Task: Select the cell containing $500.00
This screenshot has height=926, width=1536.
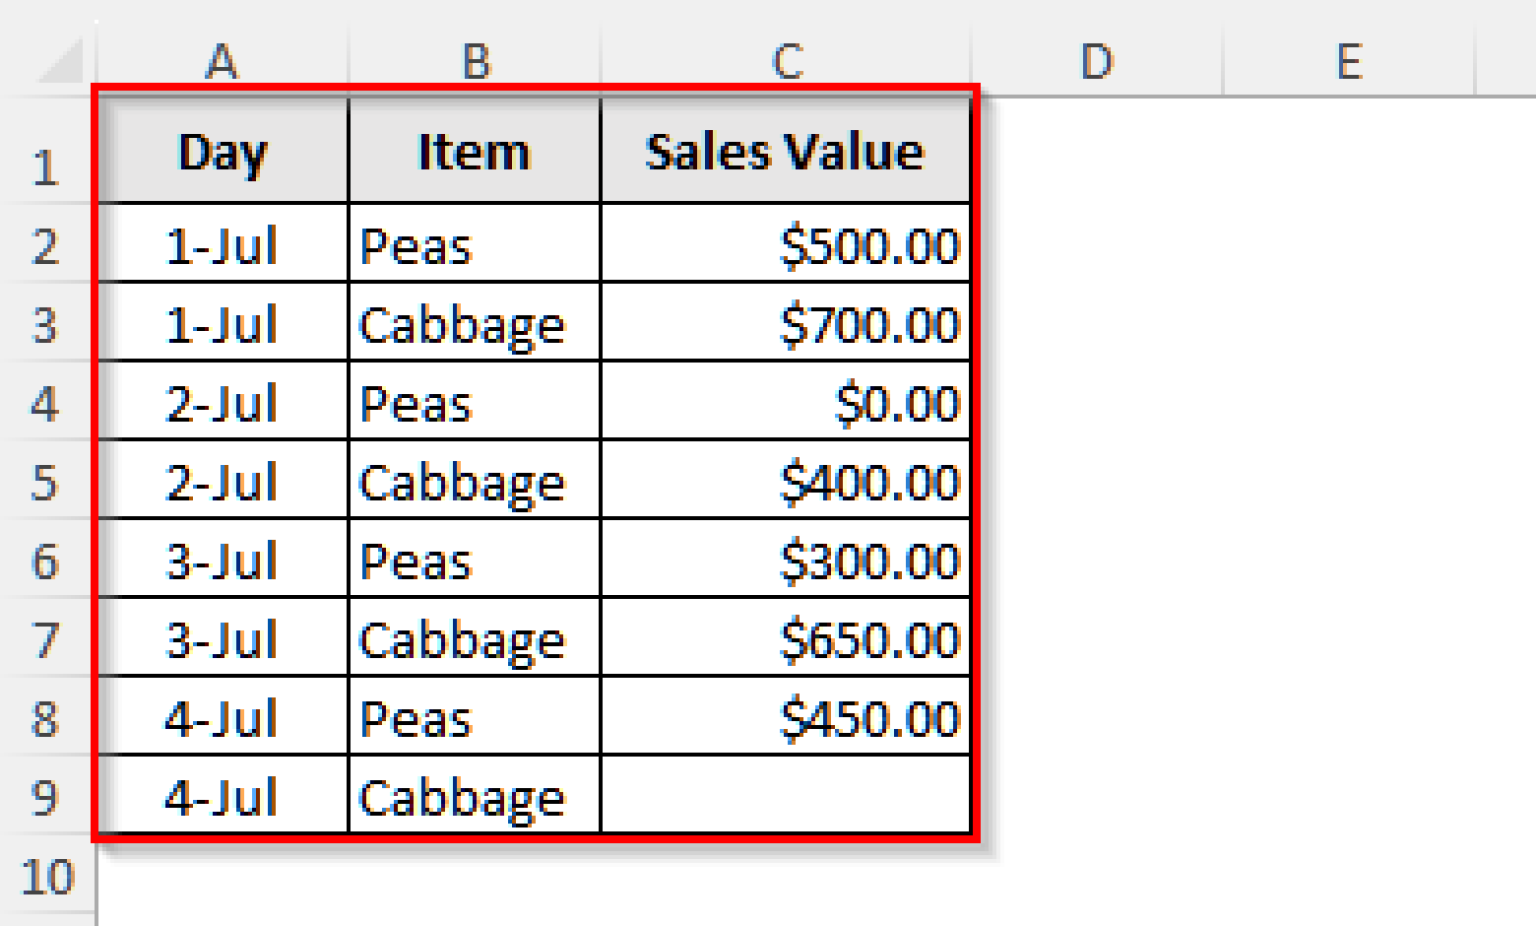Action: [x=788, y=246]
